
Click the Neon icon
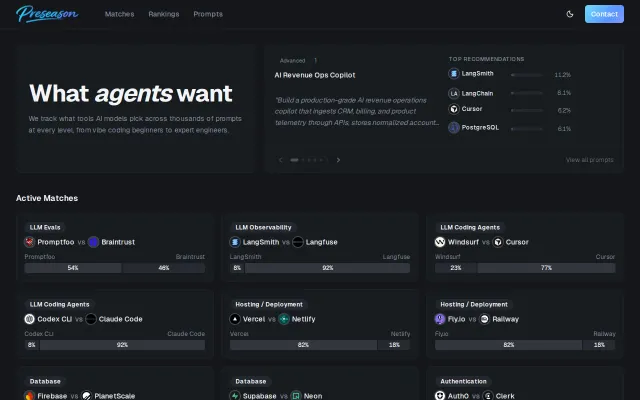coord(296,396)
